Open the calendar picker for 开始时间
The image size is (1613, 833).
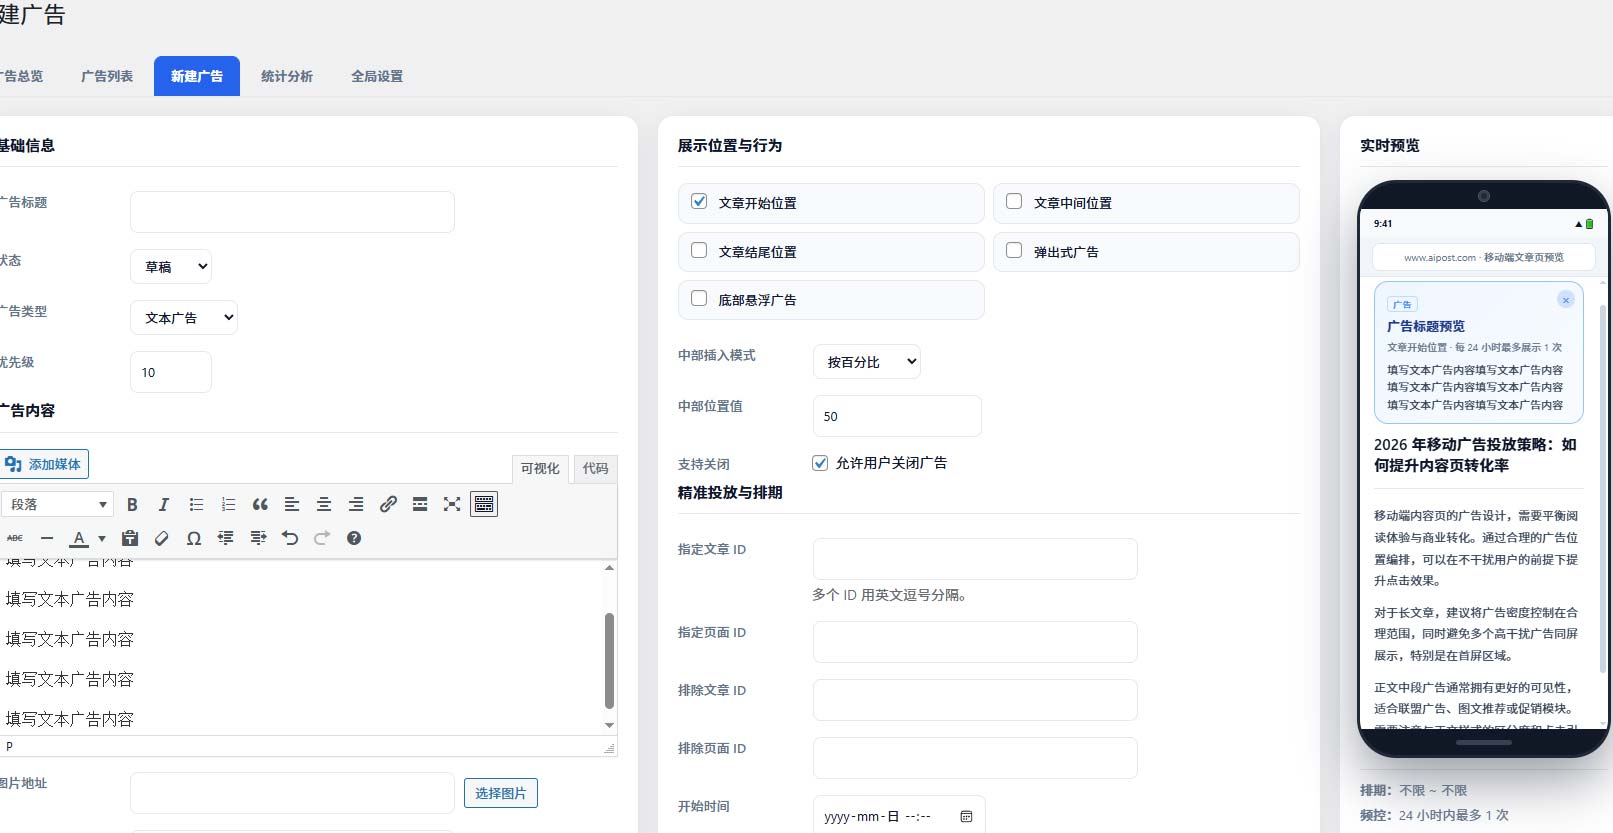(966, 816)
